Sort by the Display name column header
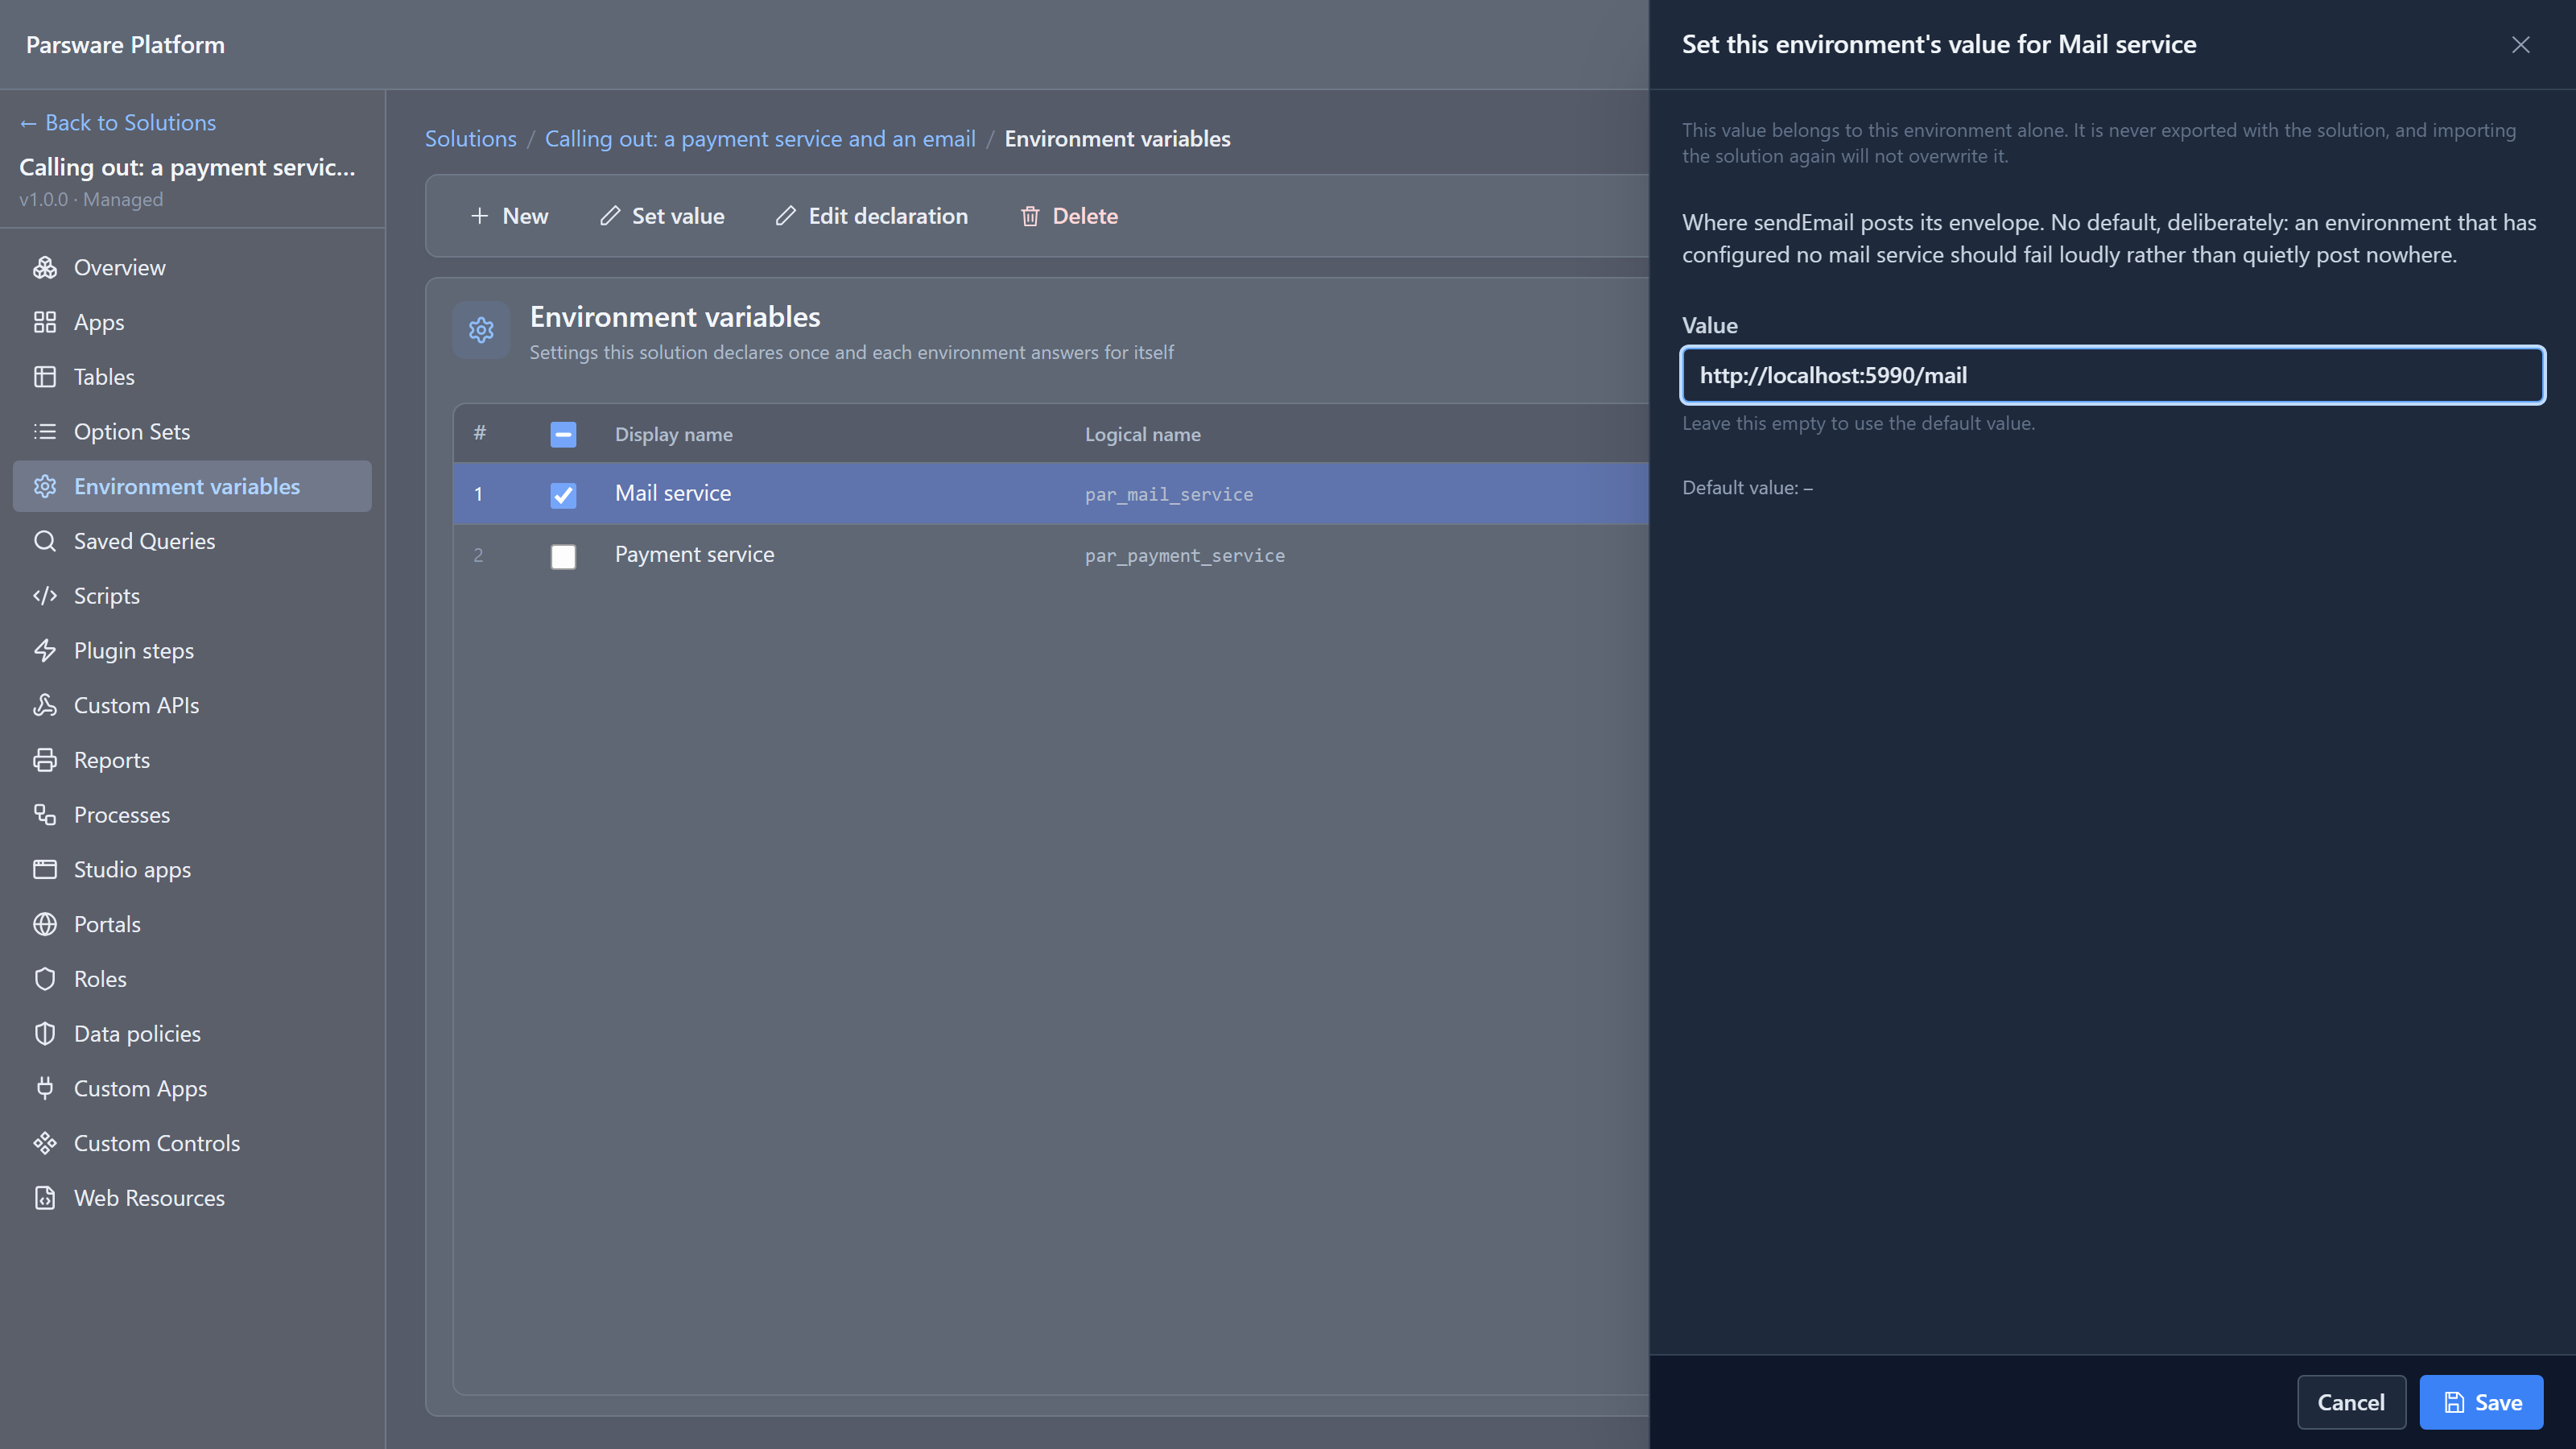Viewport: 2576px width, 1449px height. (x=673, y=434)
